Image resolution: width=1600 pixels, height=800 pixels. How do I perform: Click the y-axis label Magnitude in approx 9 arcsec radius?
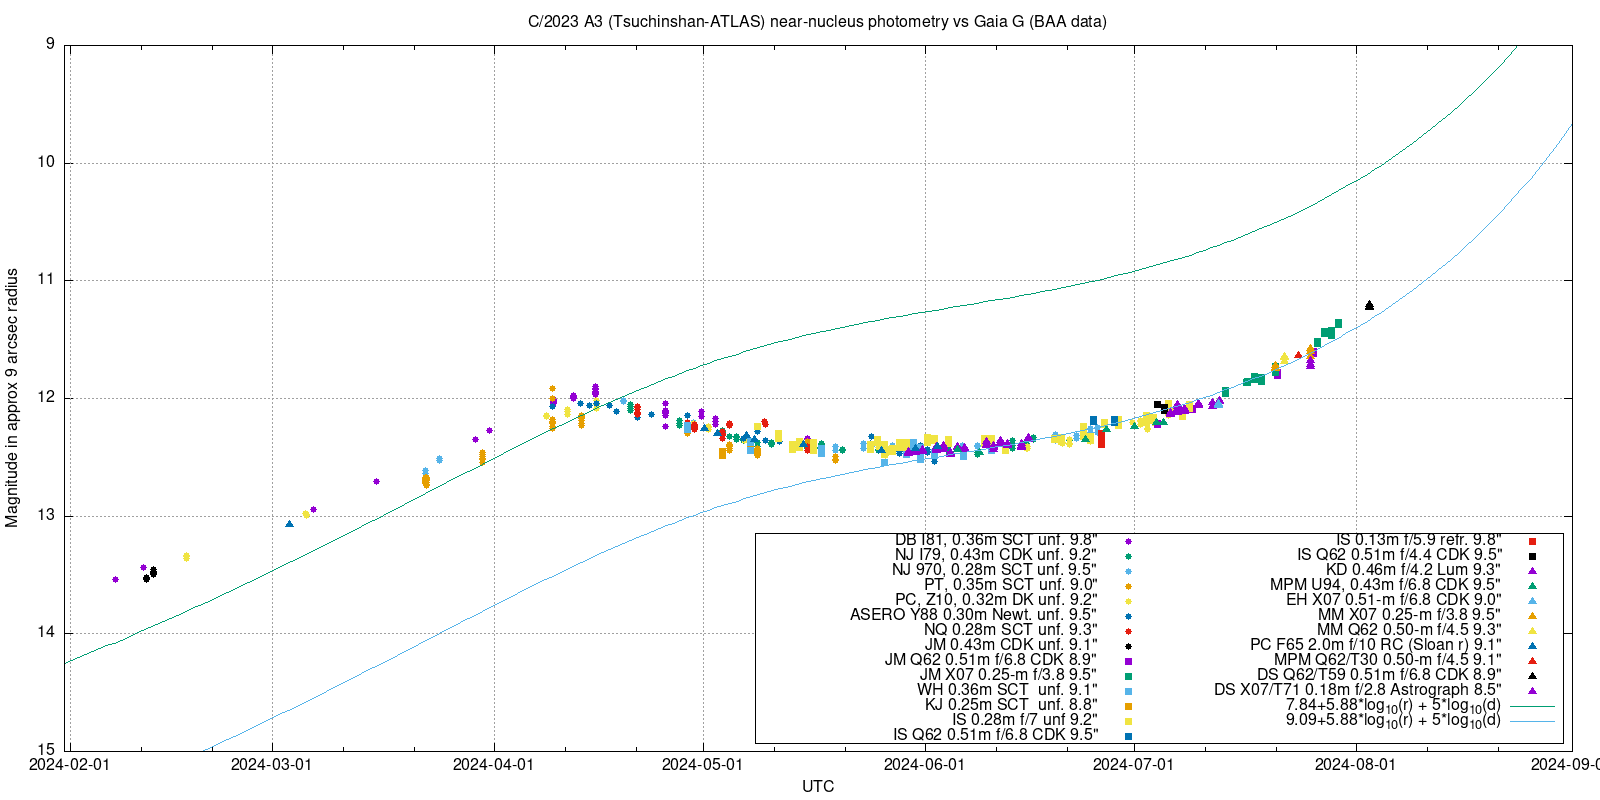click(12, 397)
